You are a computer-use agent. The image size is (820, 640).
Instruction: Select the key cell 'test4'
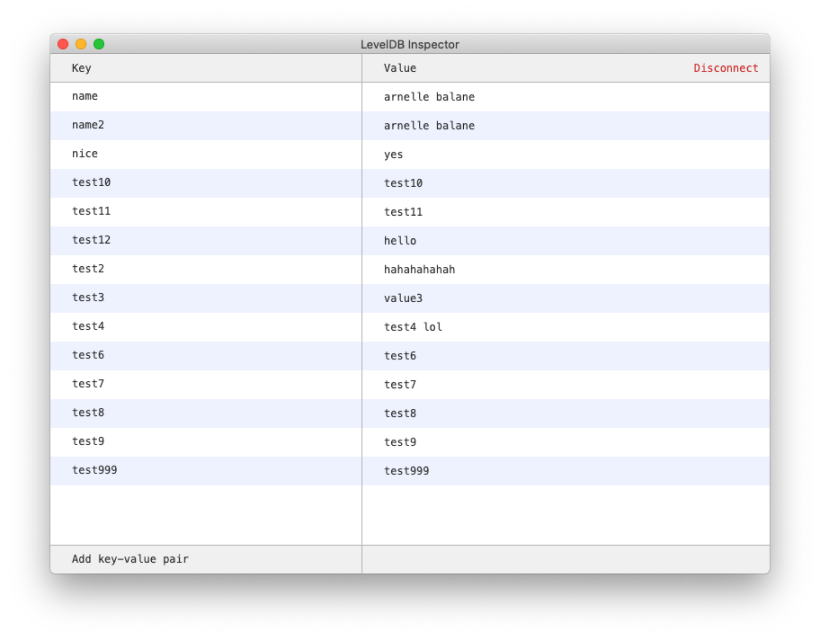206,326
